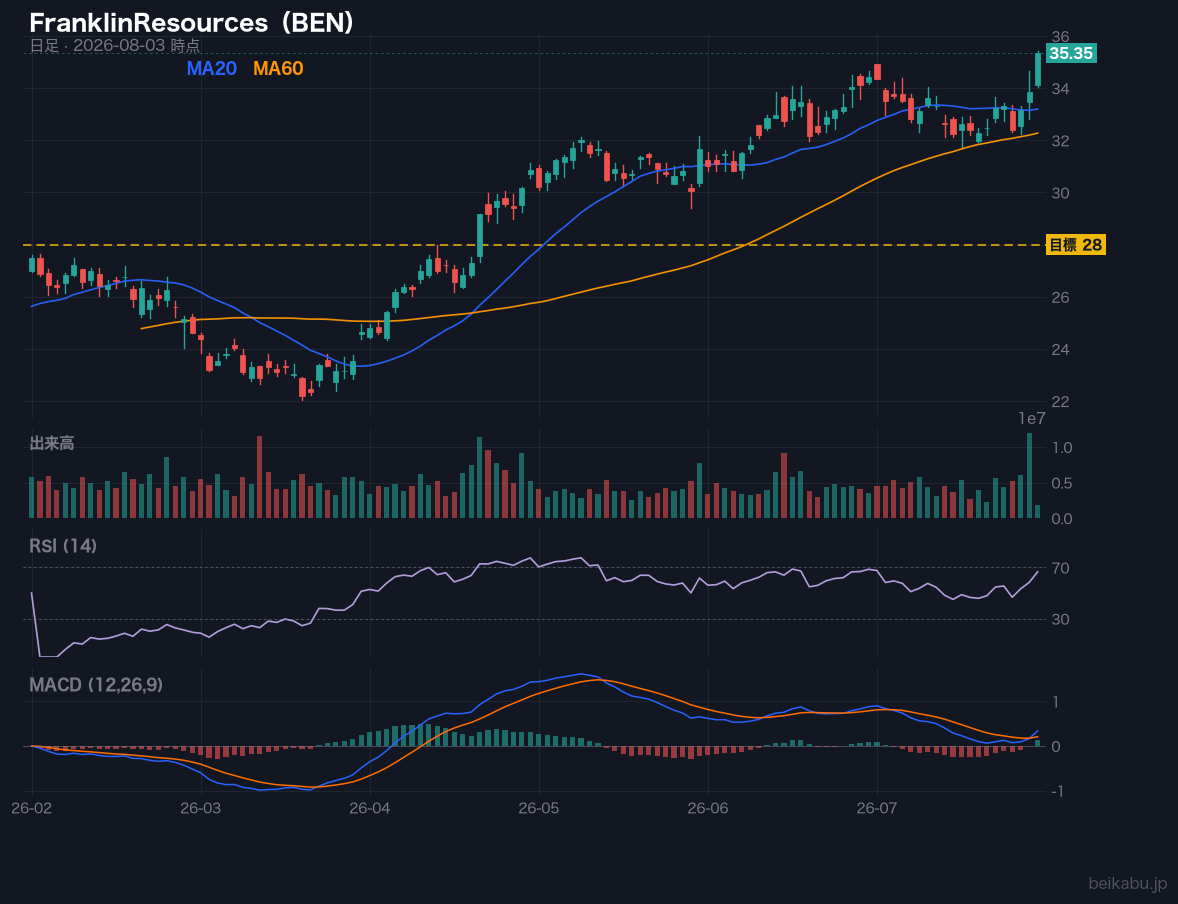The height and width of the screenshot is (904, 1178).
Task: Select the MA20 legend label
Action: [211, 68]
